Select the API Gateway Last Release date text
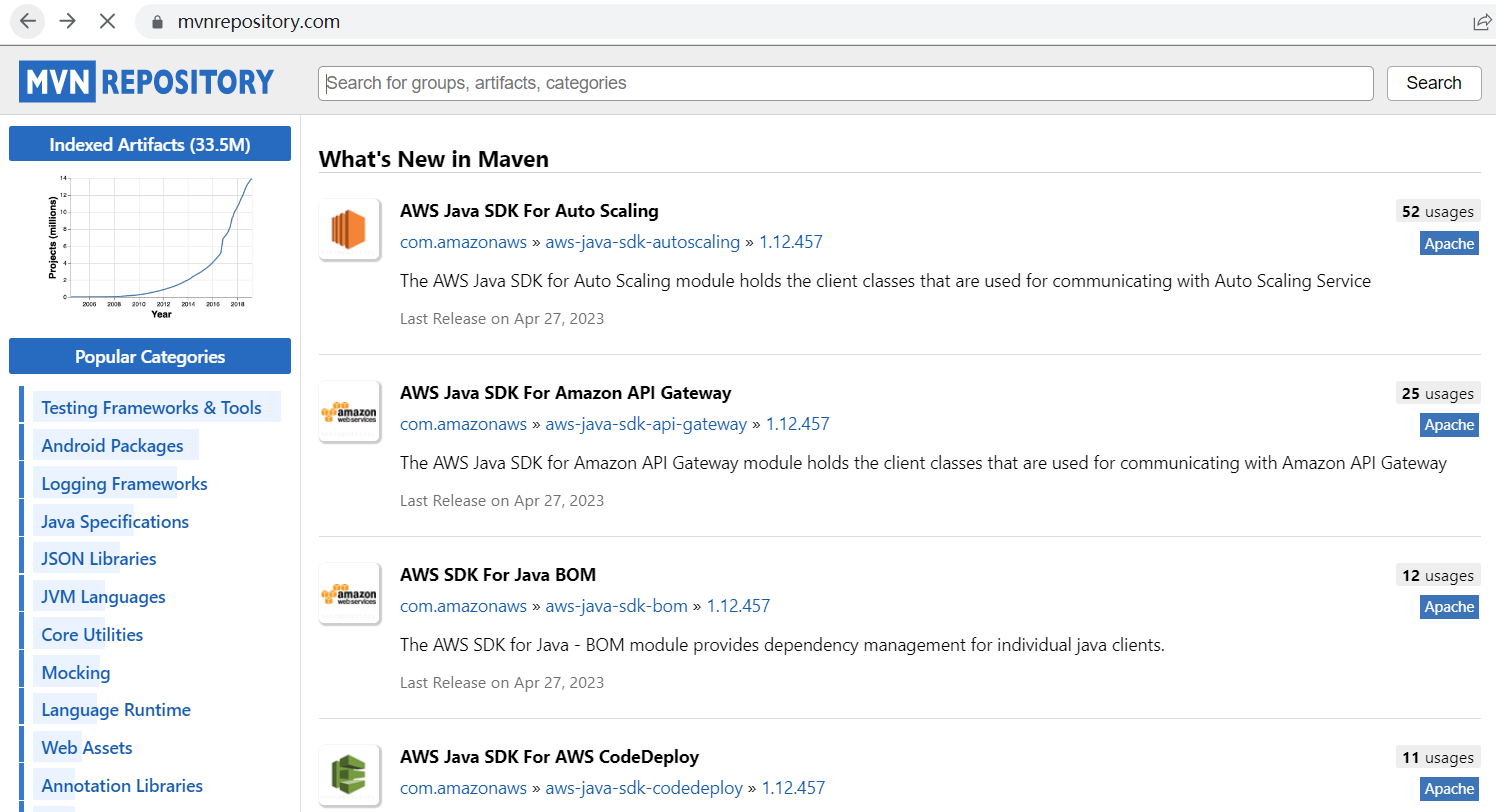 (x=502, y=501)
